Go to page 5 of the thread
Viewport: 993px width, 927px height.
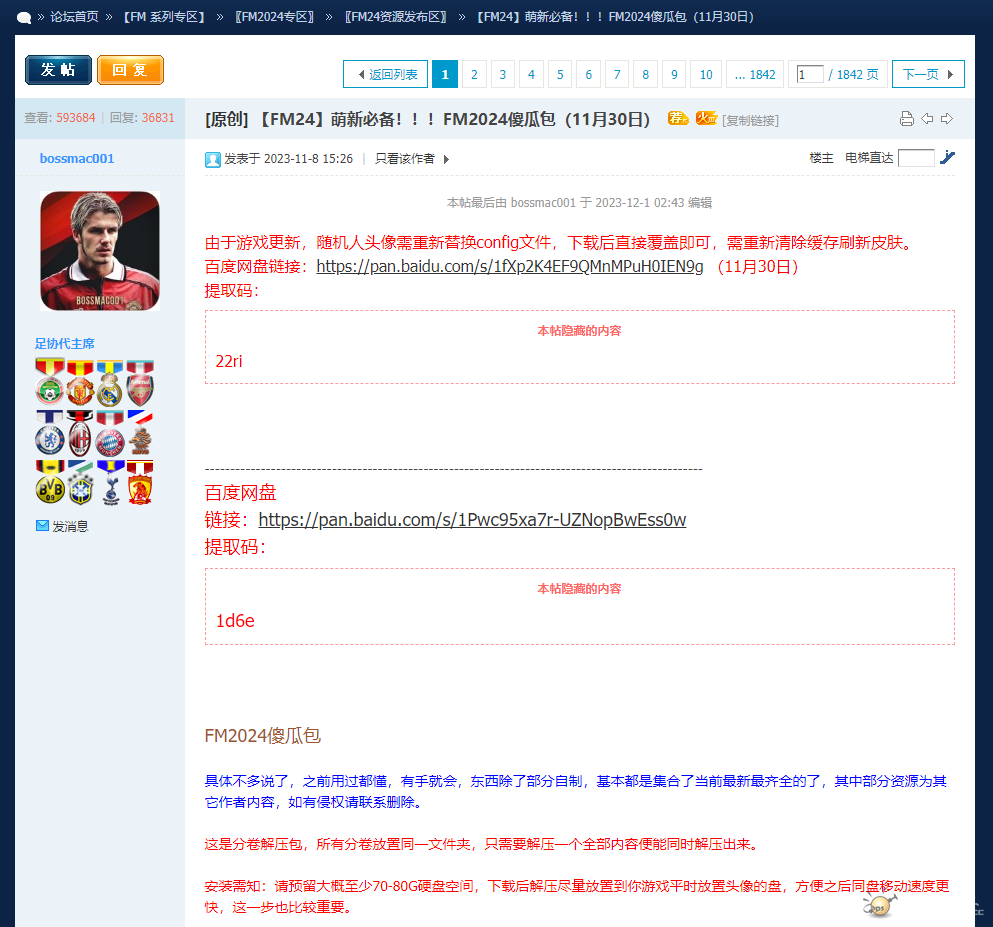560,74
